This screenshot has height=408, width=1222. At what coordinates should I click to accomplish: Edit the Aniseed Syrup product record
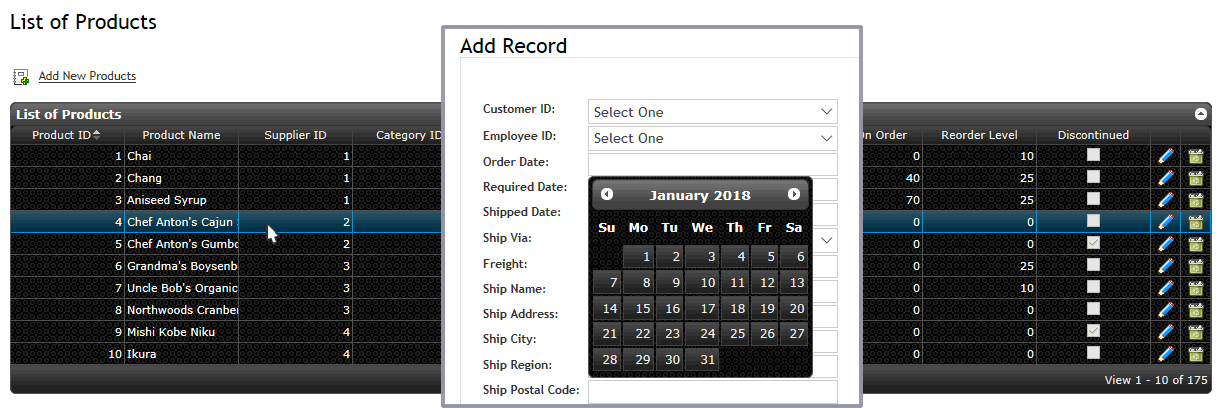1165,200
